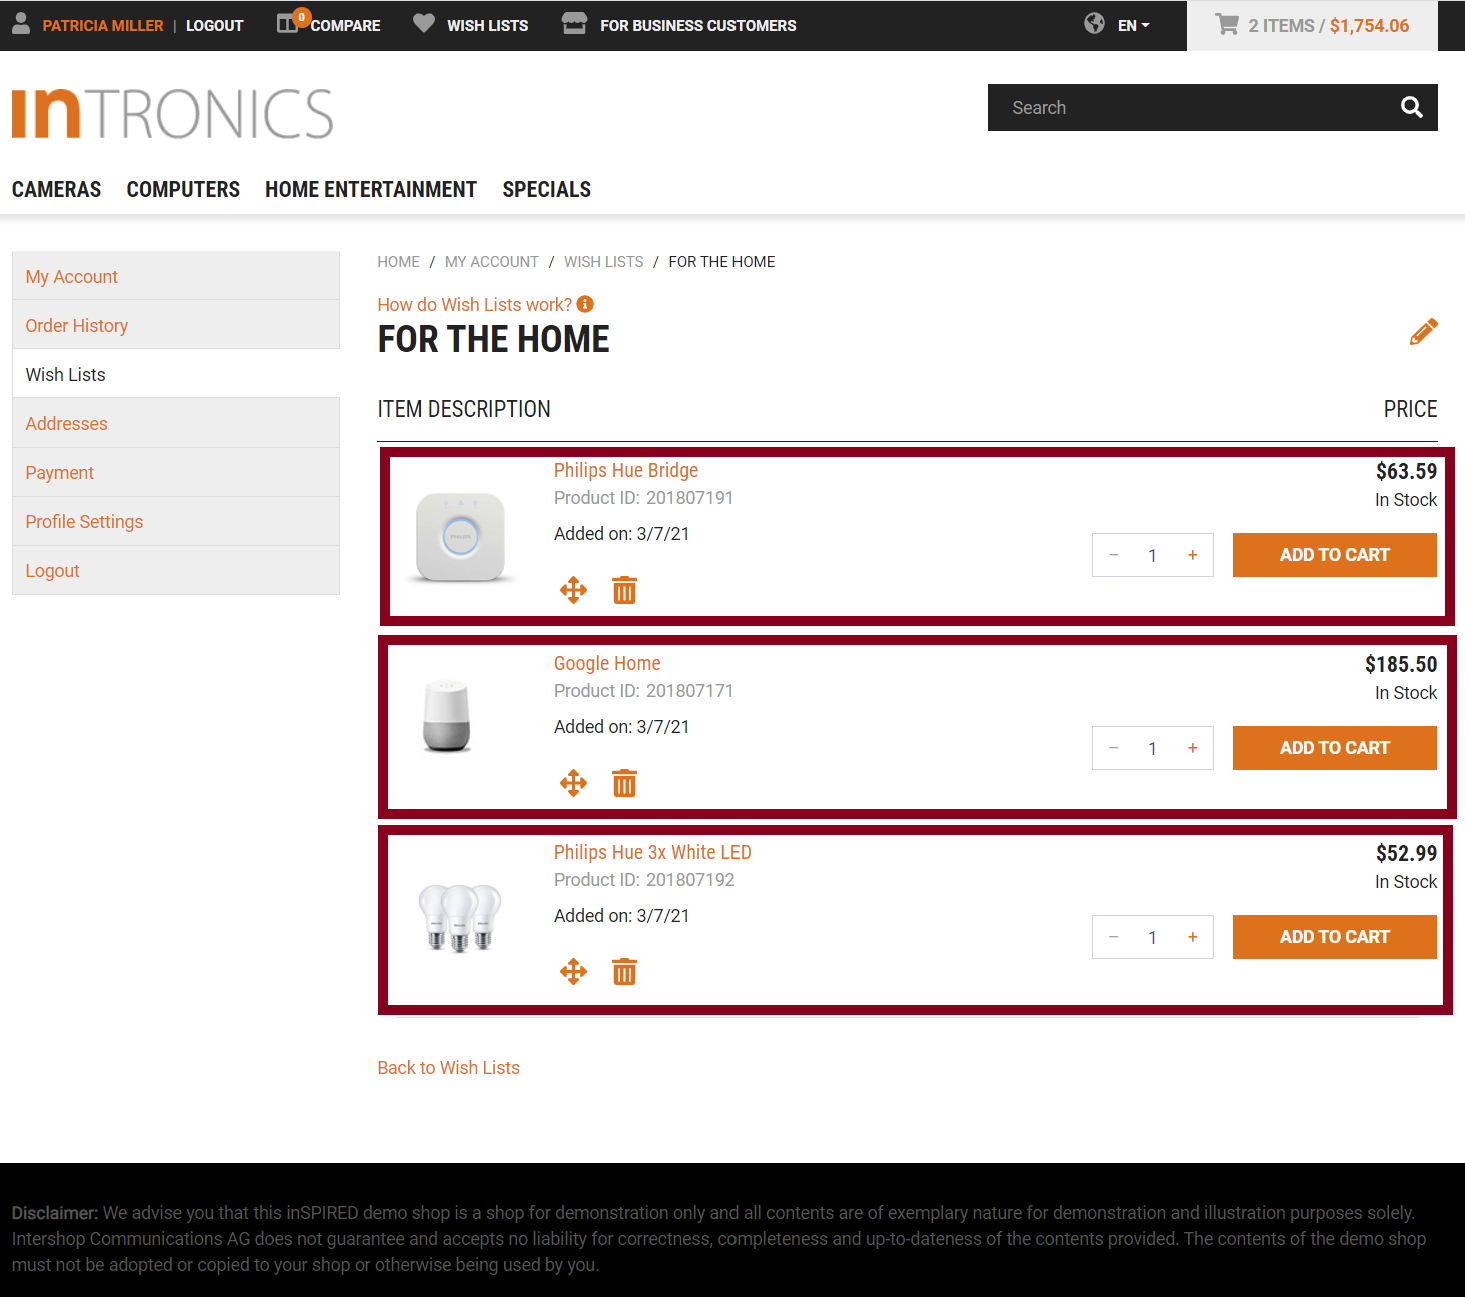Increase quantity for Philips Hue Bridge
The height and width of the screenshot is (1297, 1465).
click(x=1192, y=555)
